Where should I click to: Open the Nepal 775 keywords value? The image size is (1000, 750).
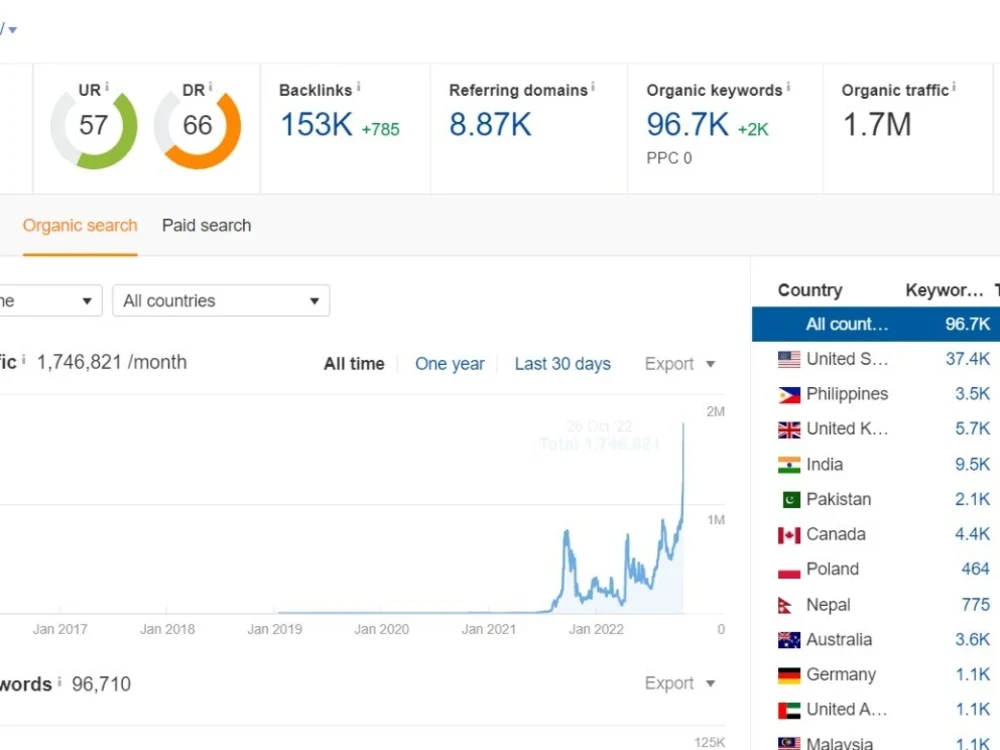pos(976,605)
